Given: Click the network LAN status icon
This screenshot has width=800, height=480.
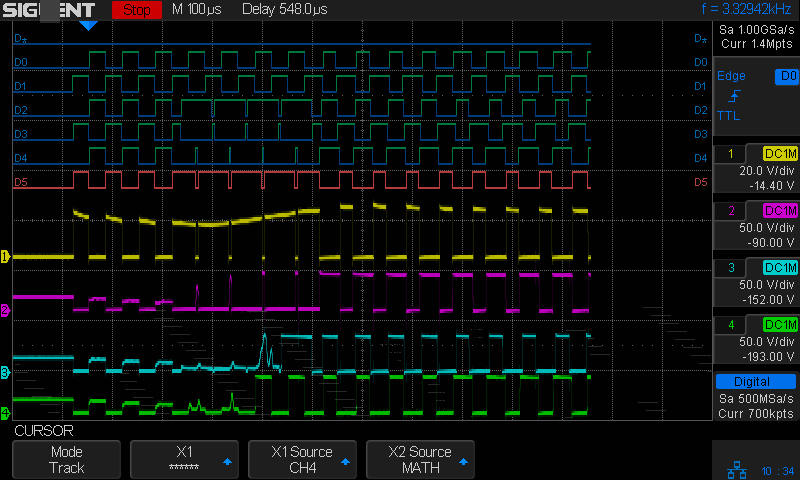Looking at the screenshot, I should pos(736,470).
